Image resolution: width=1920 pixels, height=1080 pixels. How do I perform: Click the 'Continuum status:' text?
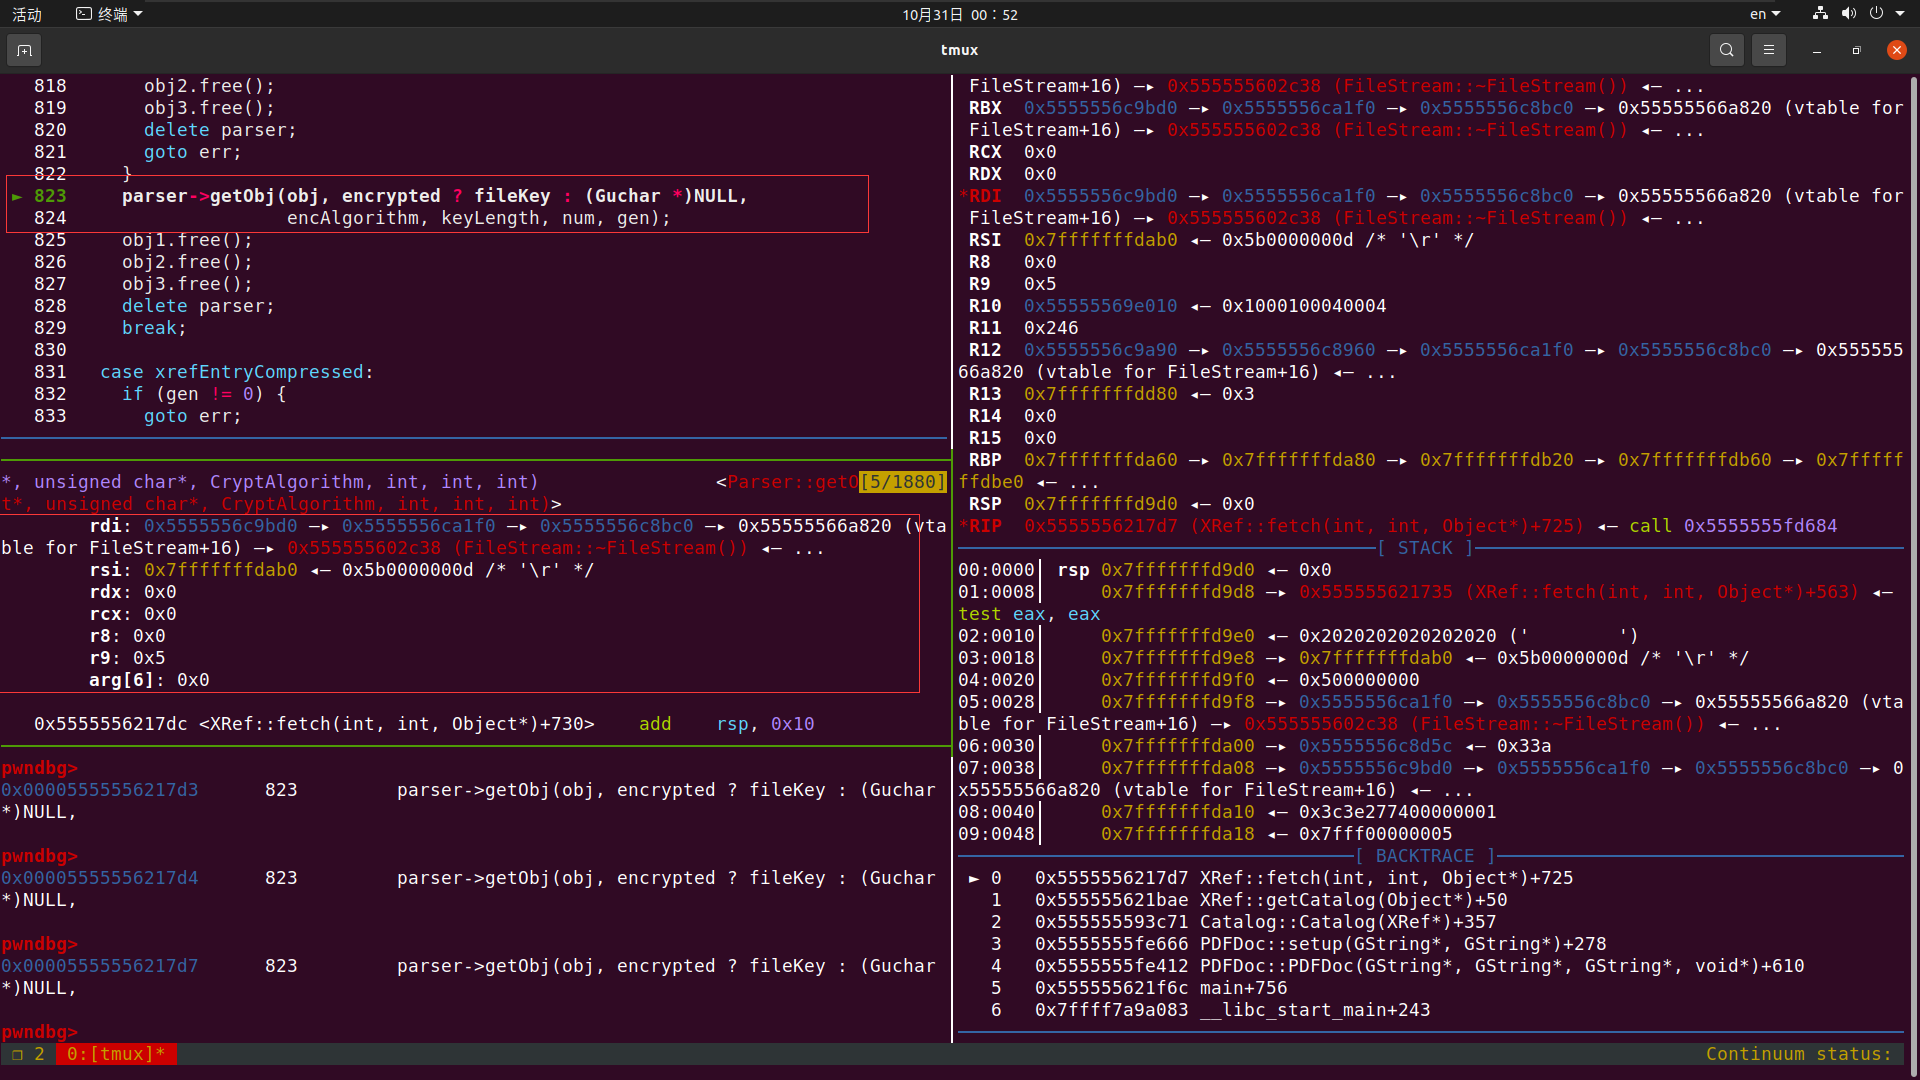(x=1799, y=1054)
